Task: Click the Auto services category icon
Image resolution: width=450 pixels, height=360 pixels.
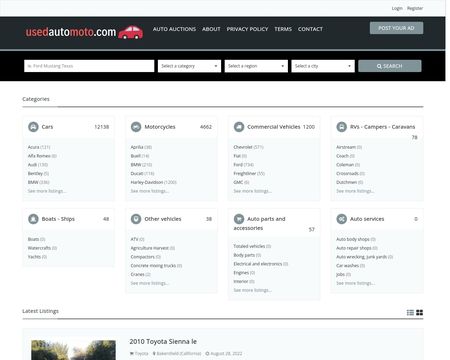Action: click(x=342, y=219)
